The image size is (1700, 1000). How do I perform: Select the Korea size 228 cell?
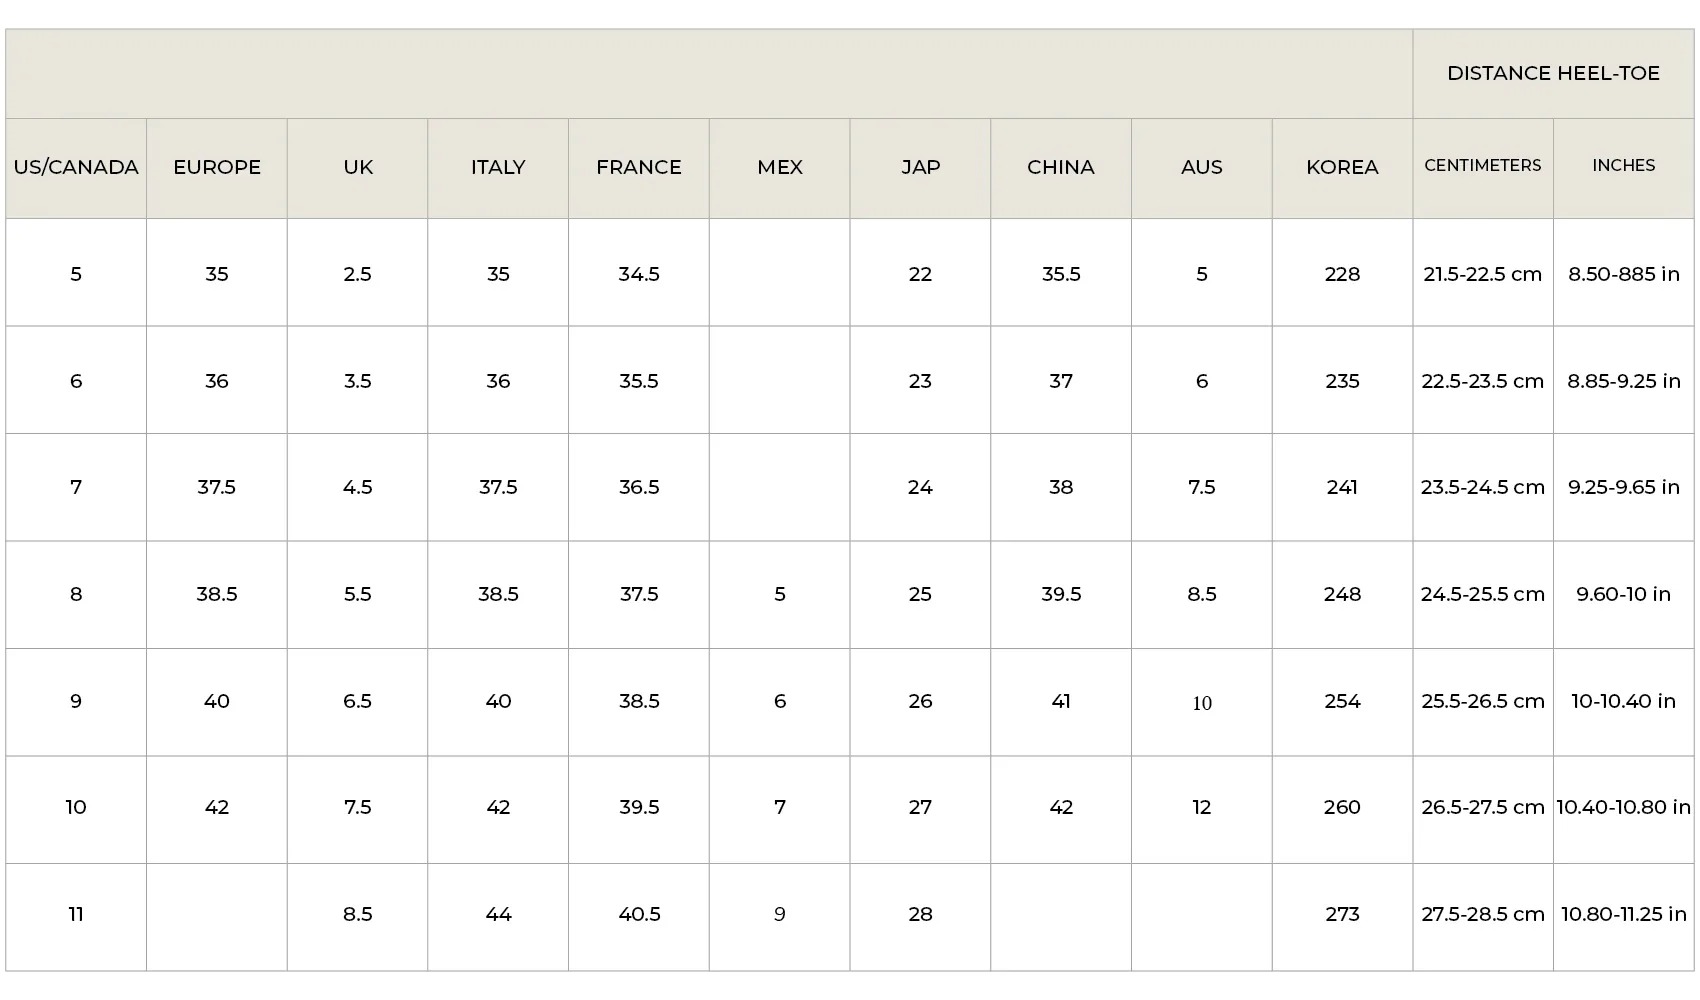tap(1342, 273)
